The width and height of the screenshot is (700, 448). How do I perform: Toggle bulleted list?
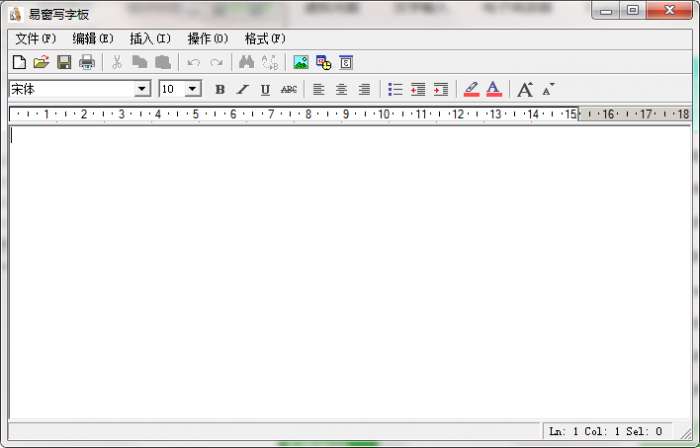pyautogui.click(x=395, y=90)
